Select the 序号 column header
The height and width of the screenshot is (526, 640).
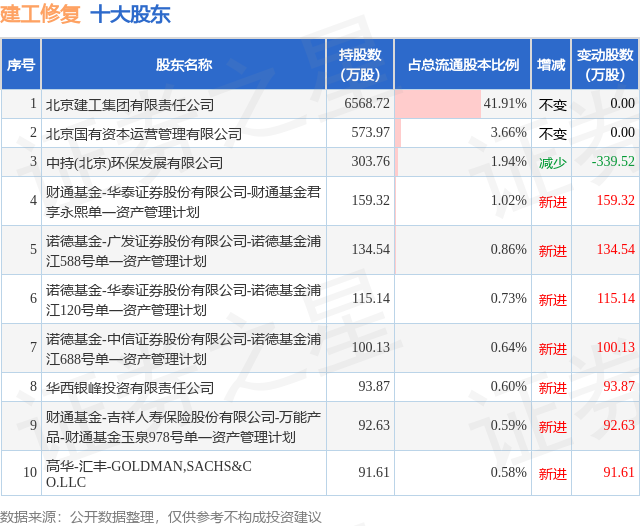[x=21, y=64]
